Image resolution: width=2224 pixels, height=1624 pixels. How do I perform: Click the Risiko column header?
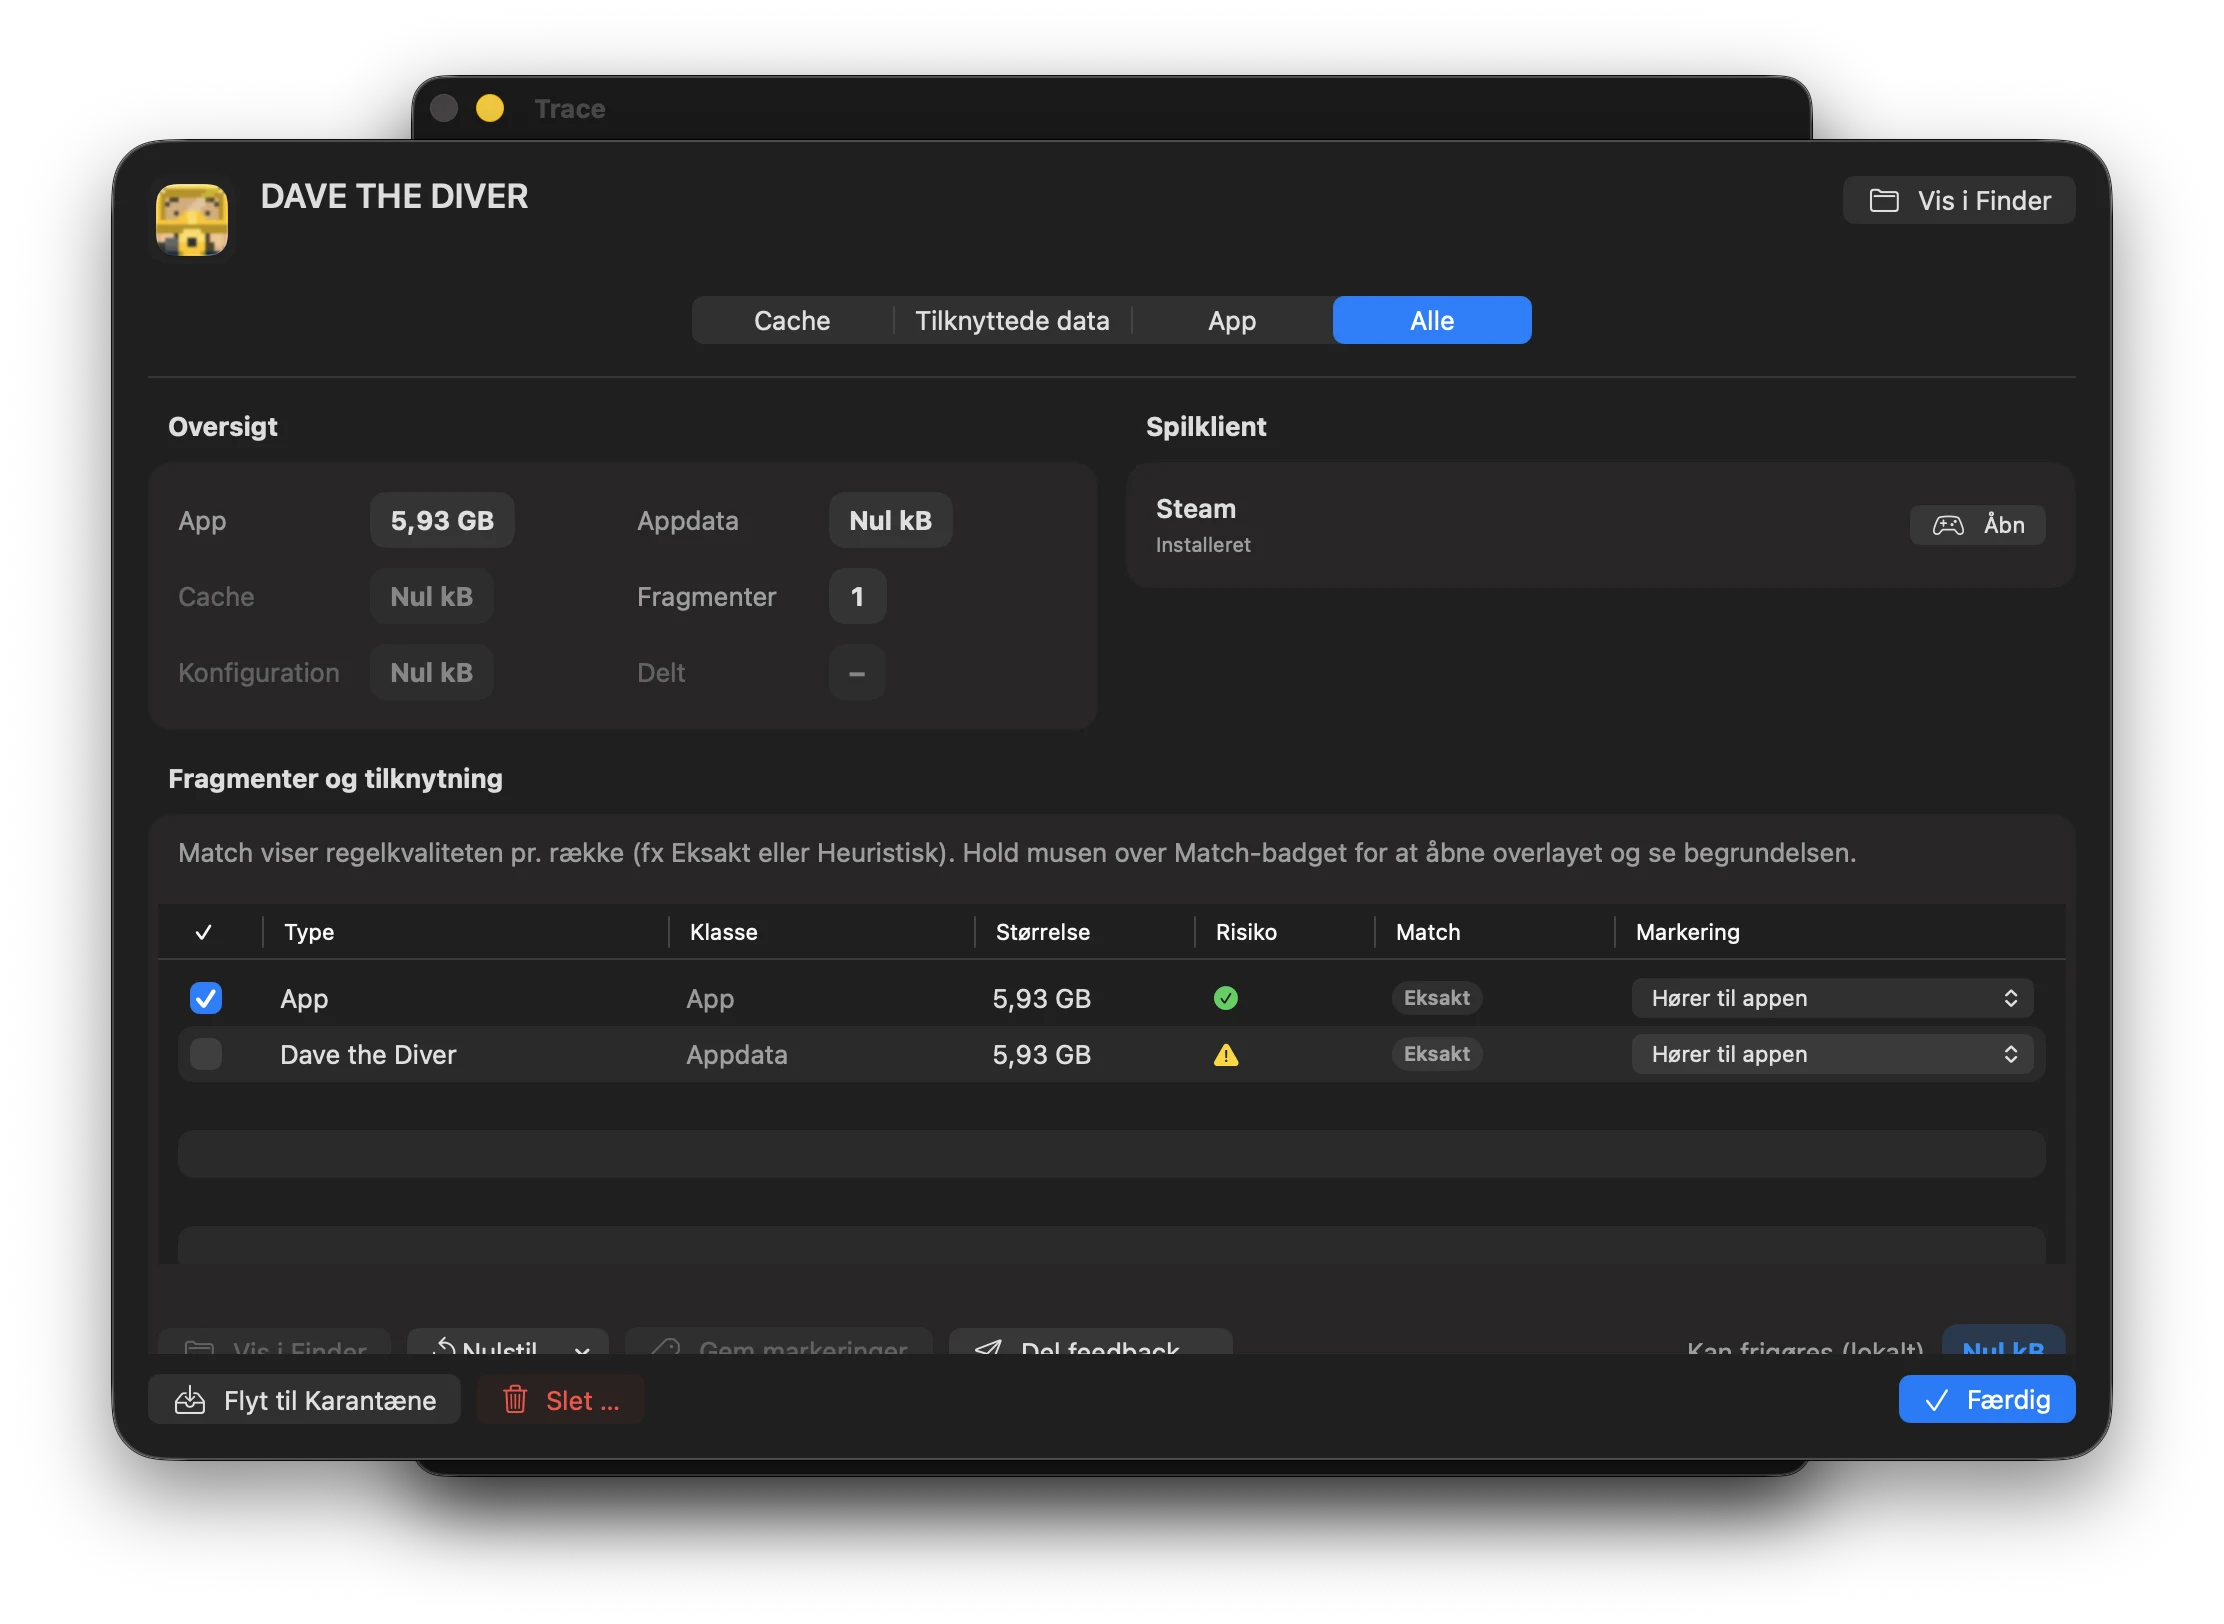1246,932
